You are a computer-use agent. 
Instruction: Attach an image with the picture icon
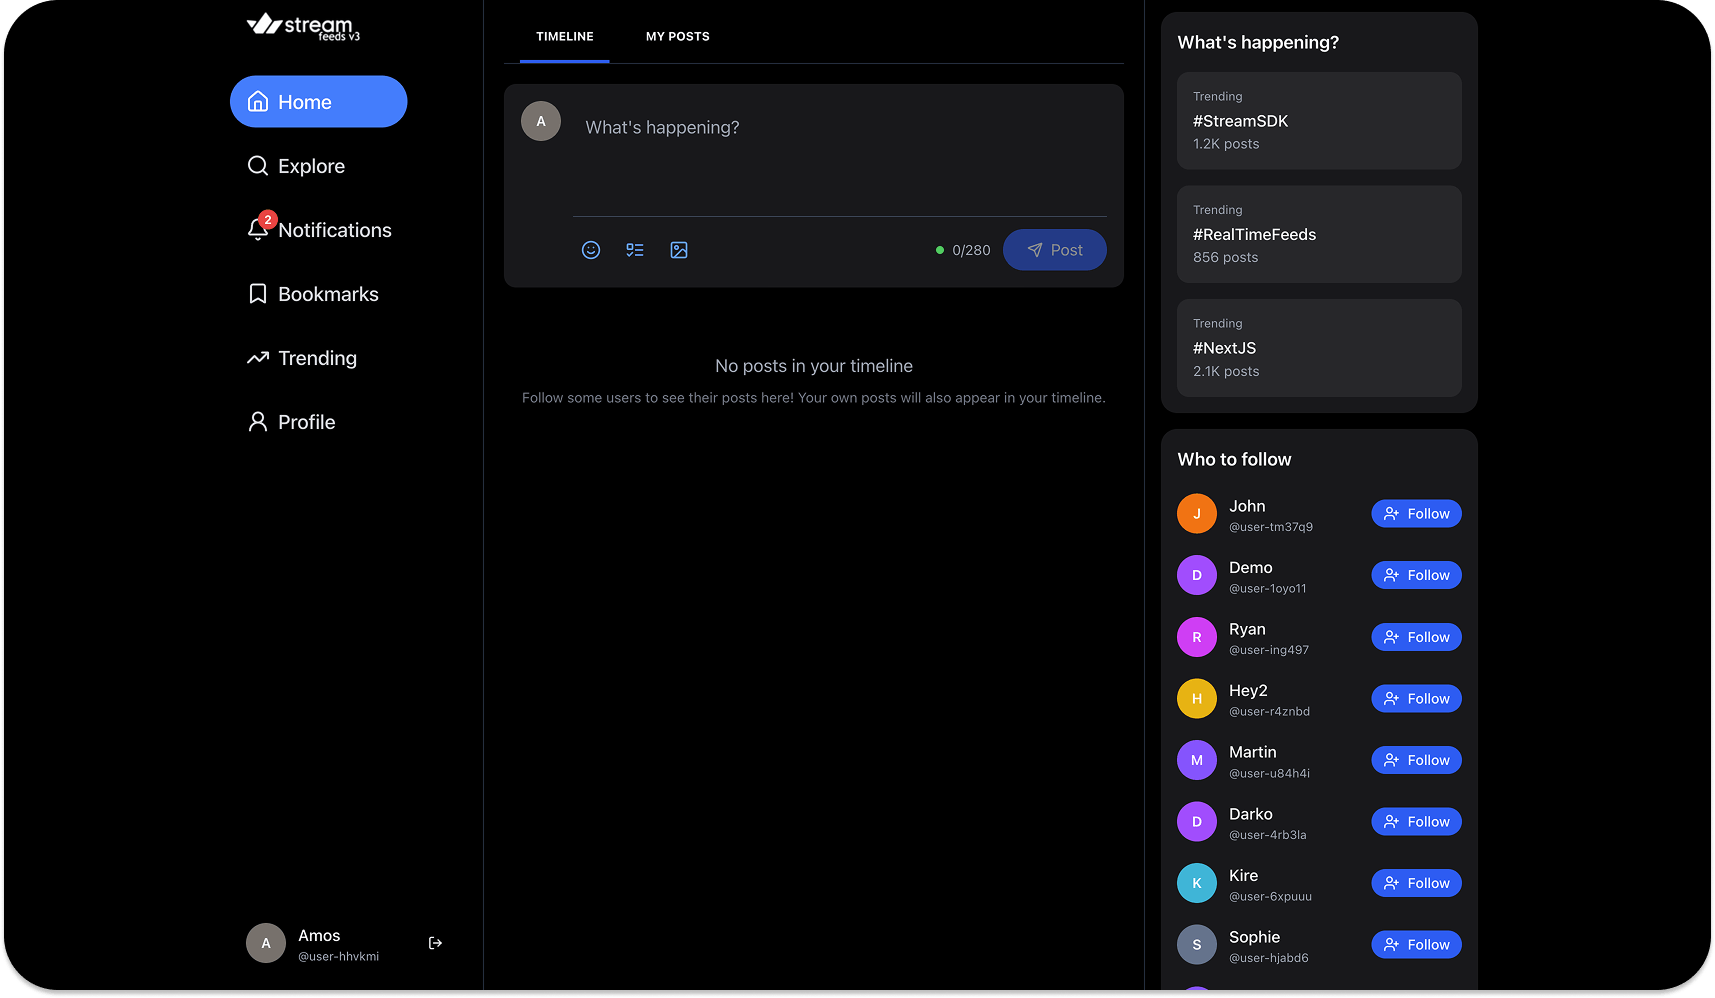[679, 250]
